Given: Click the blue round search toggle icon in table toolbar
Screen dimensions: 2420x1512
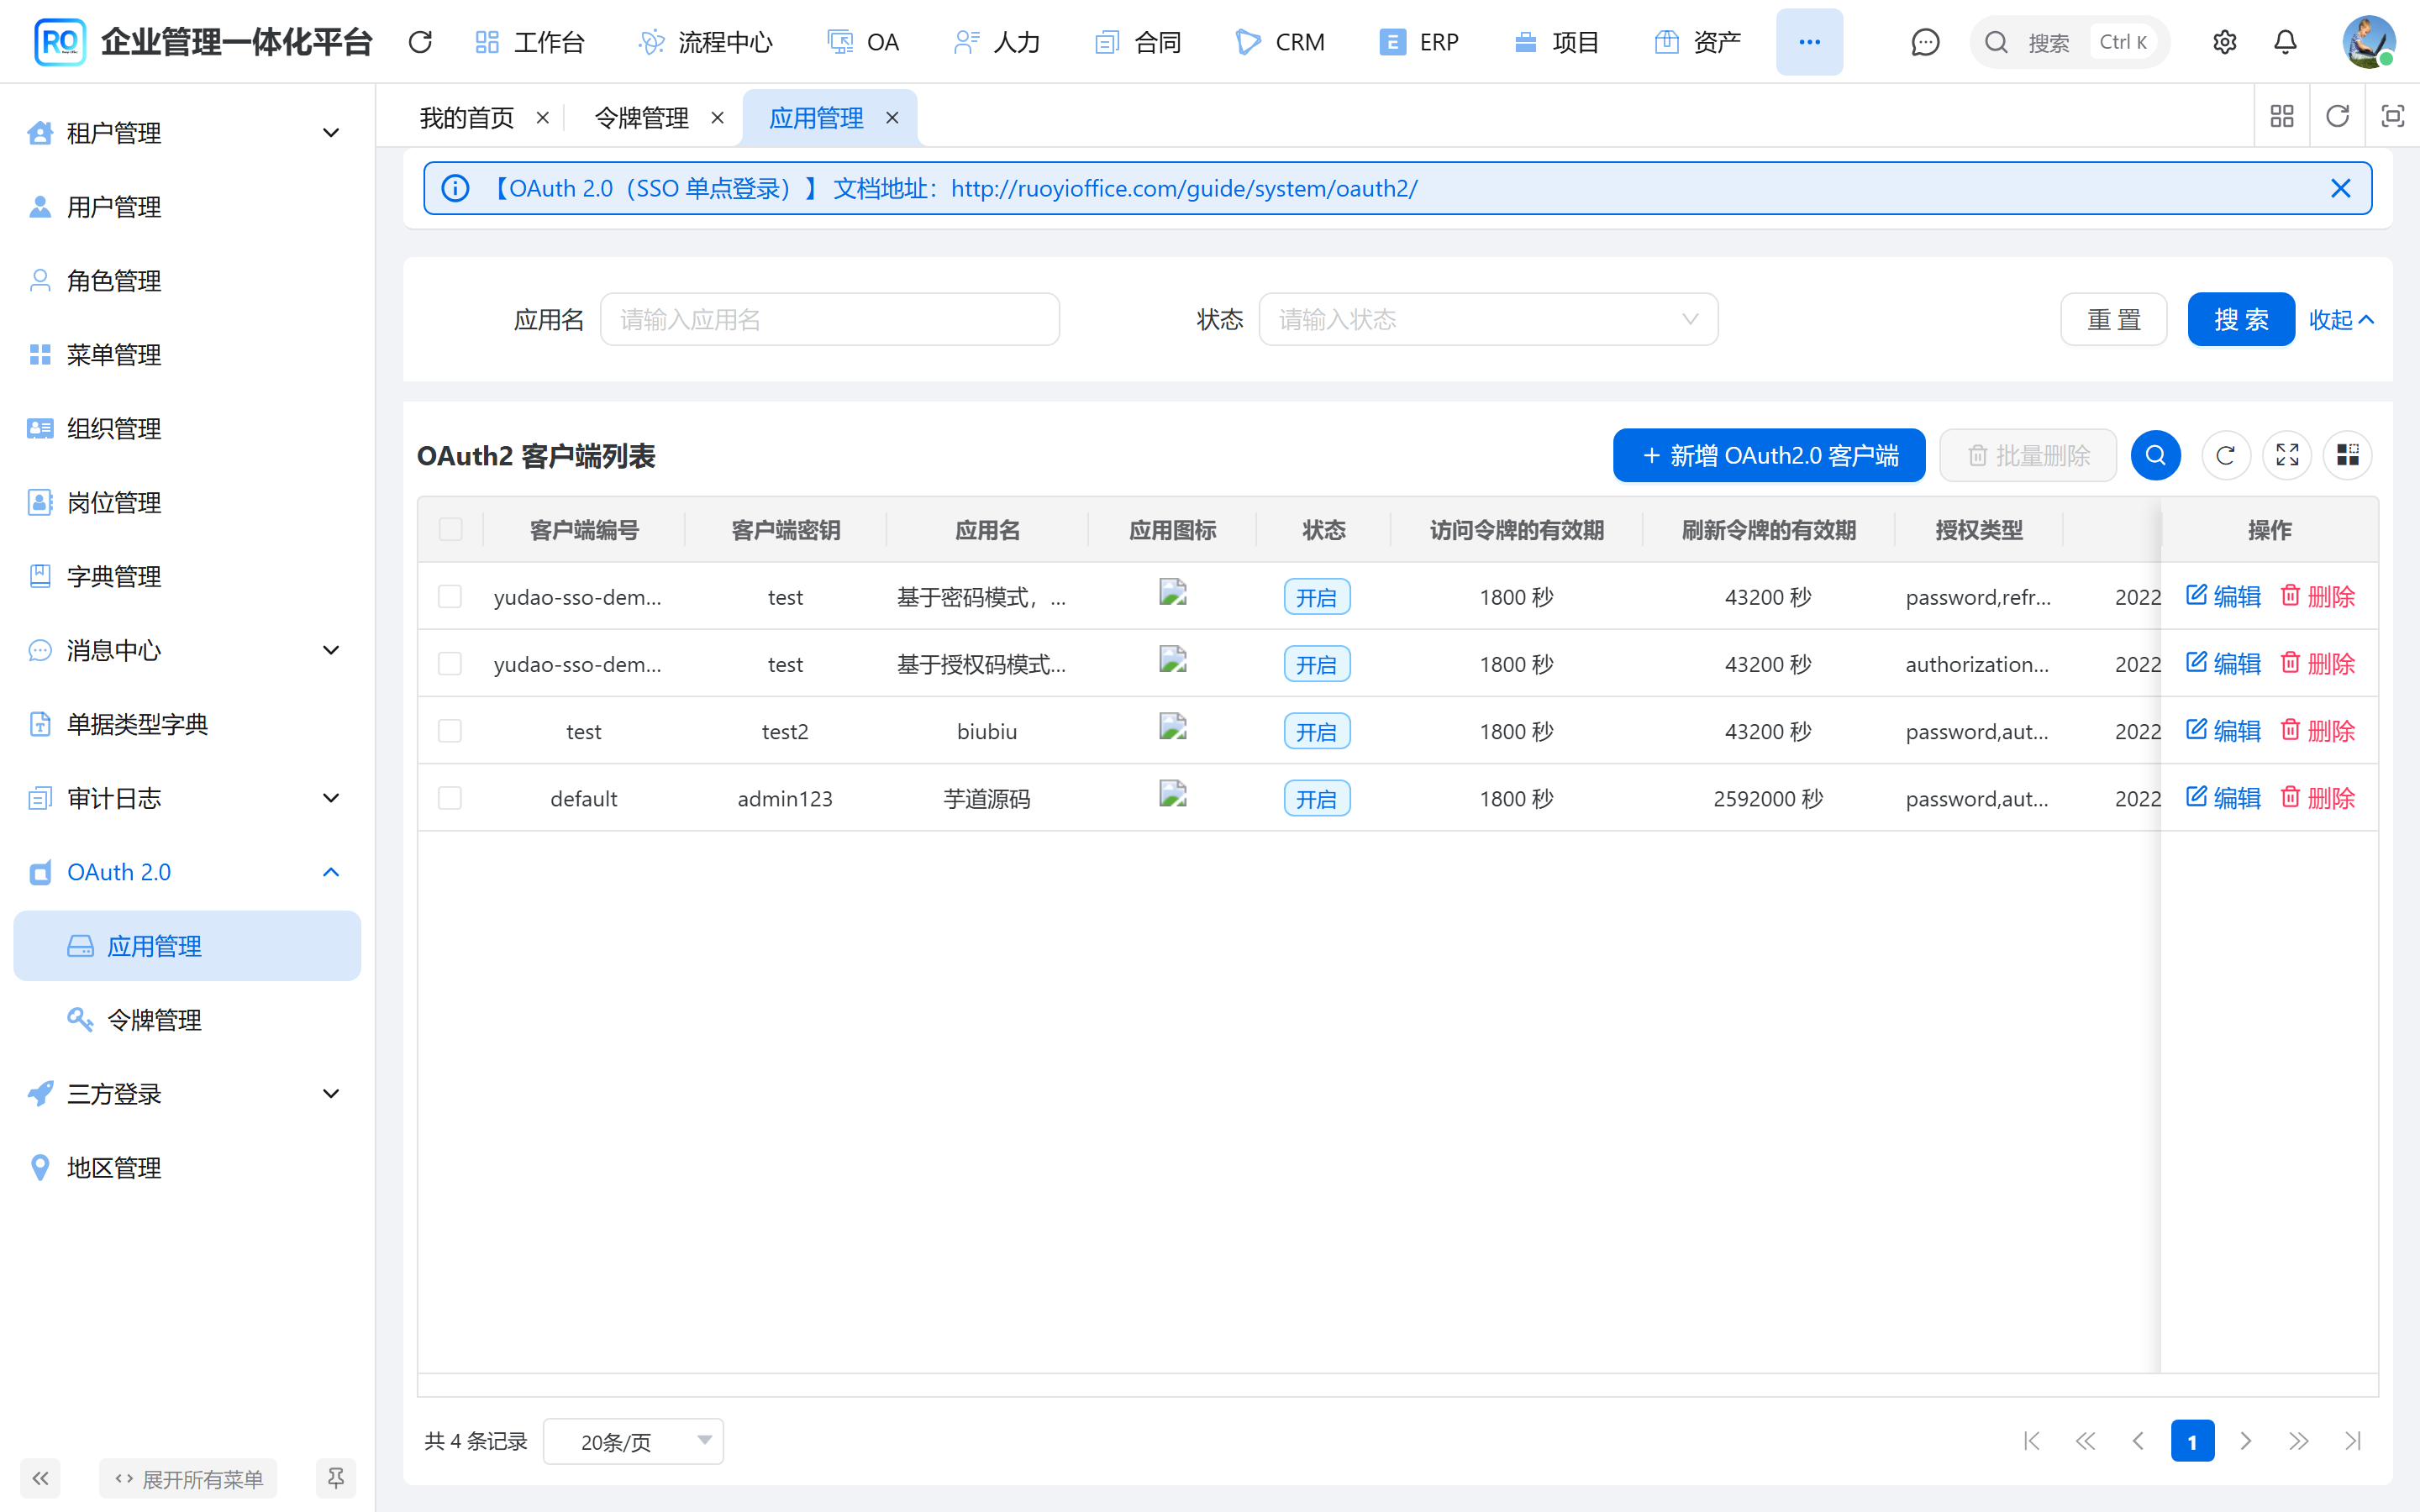Looking at the screenshot, I should [x=2155, y=455].
